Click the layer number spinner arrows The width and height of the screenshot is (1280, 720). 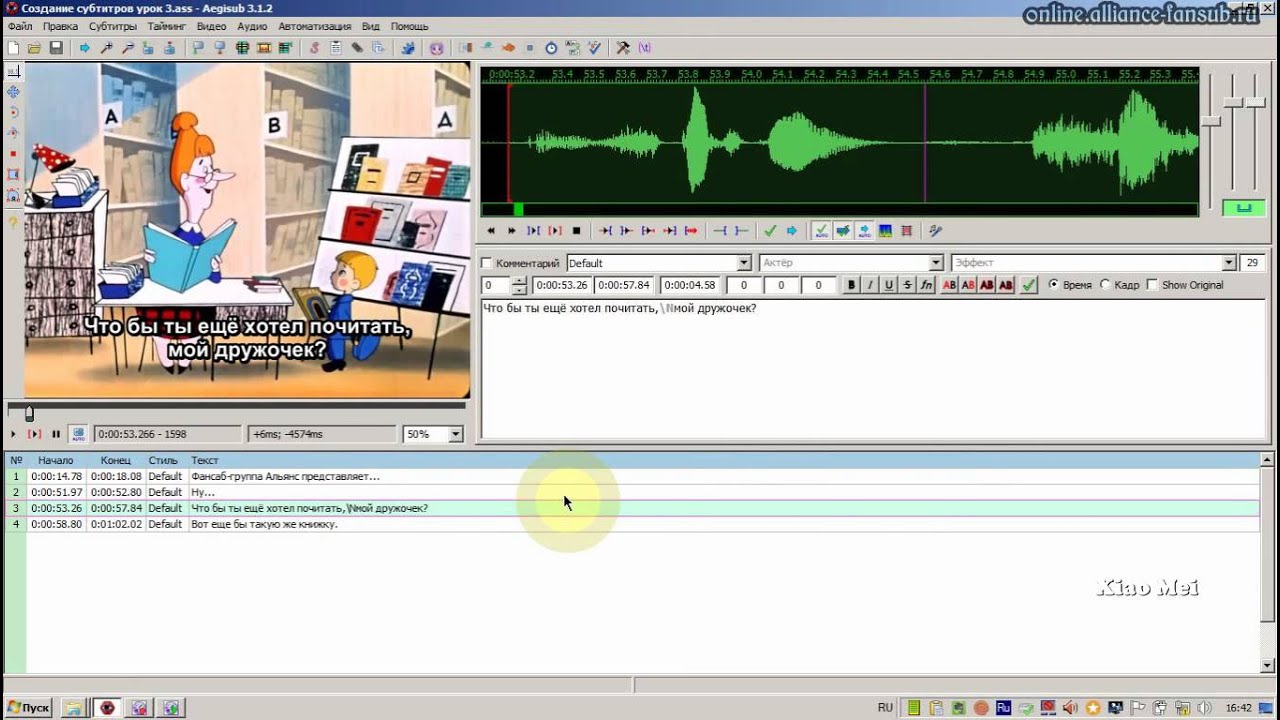tap(518, 285)
